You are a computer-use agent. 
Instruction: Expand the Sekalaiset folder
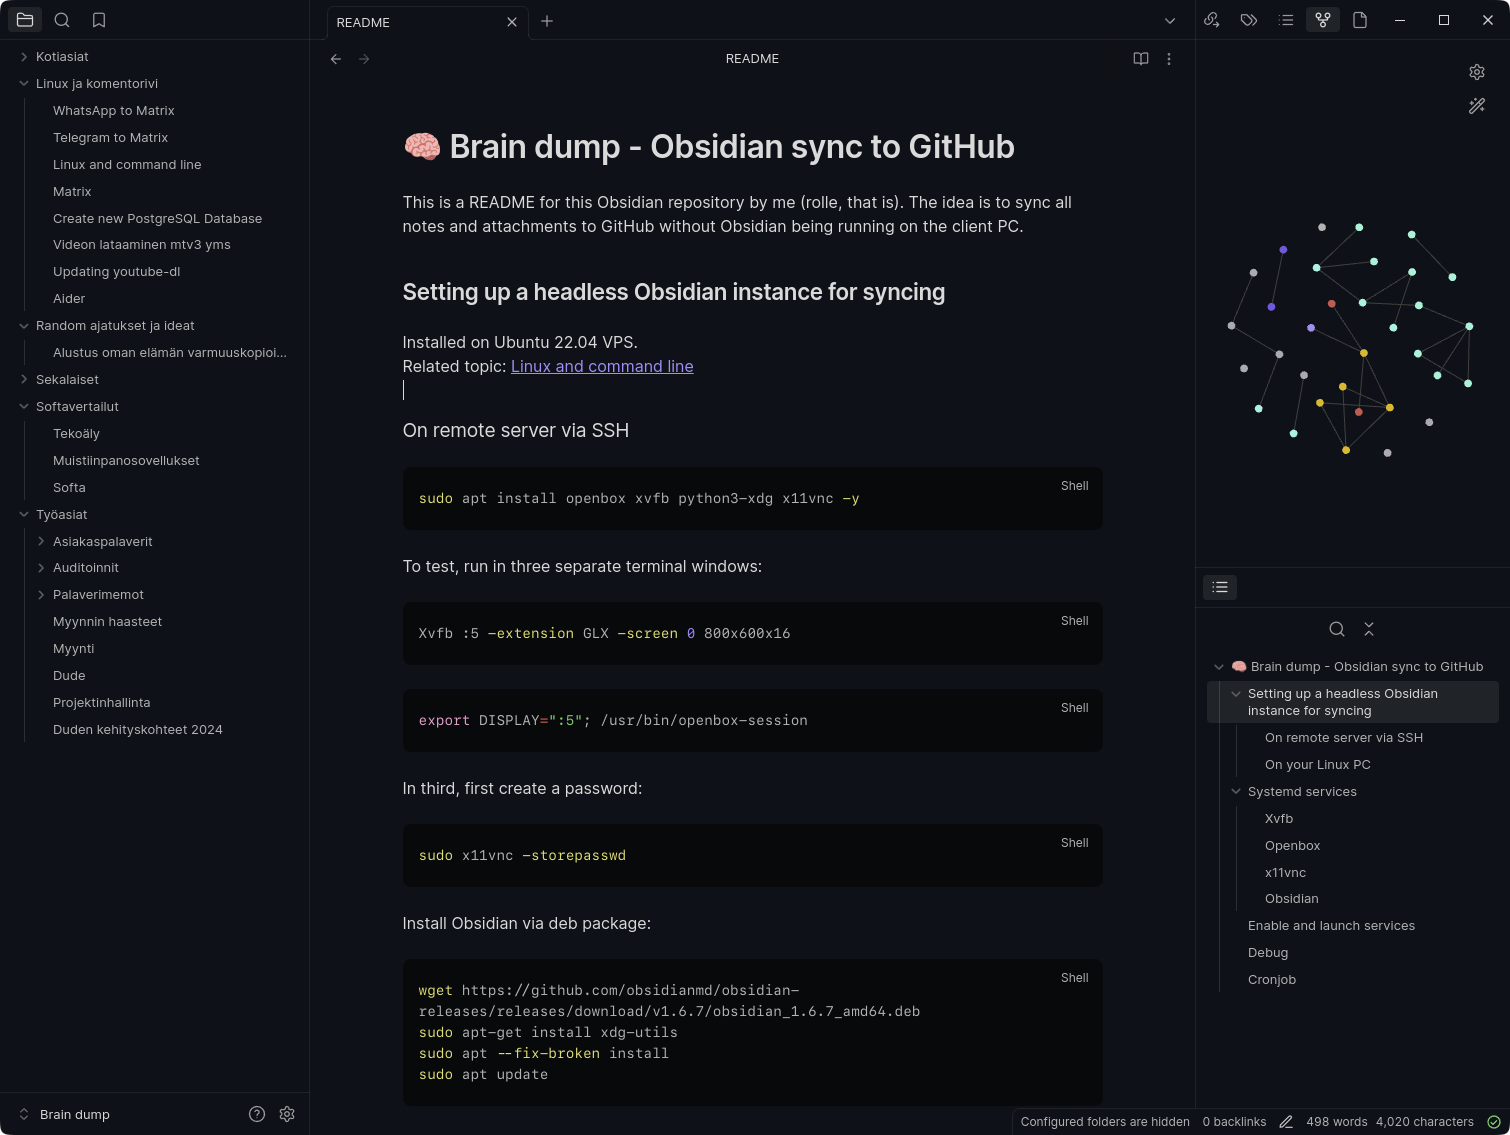(x=24, y=380)
